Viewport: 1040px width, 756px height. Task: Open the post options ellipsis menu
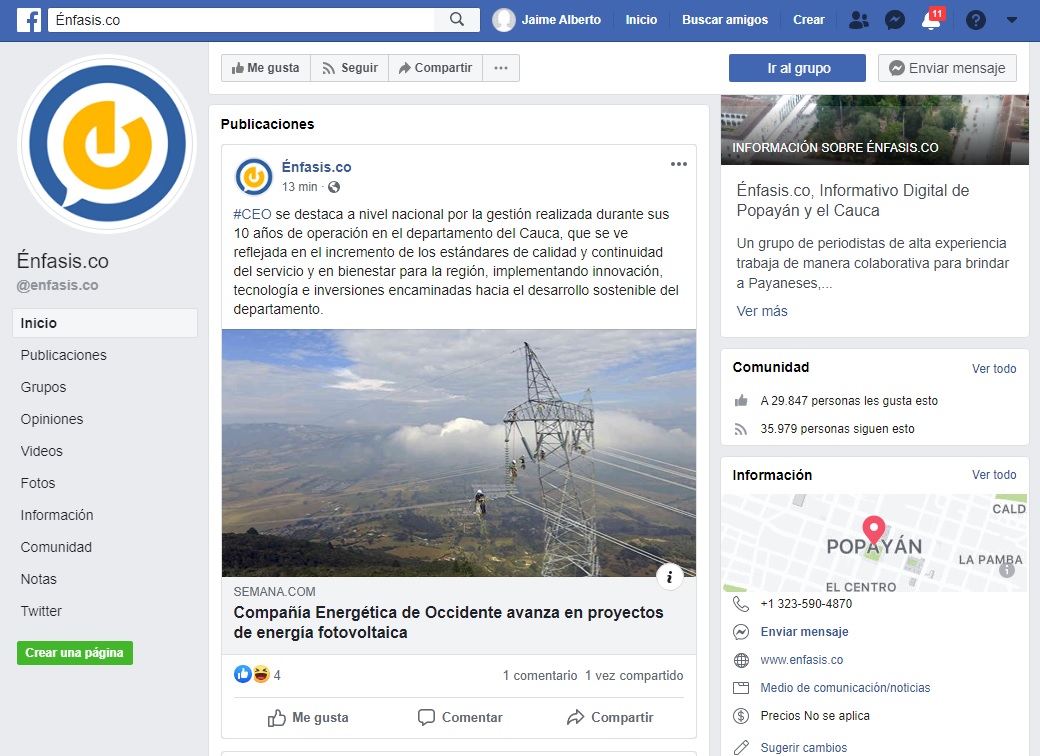click(679, 164)
